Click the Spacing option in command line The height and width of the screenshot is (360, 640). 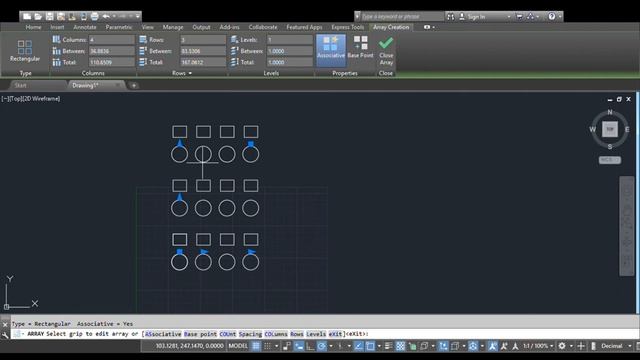250,334
